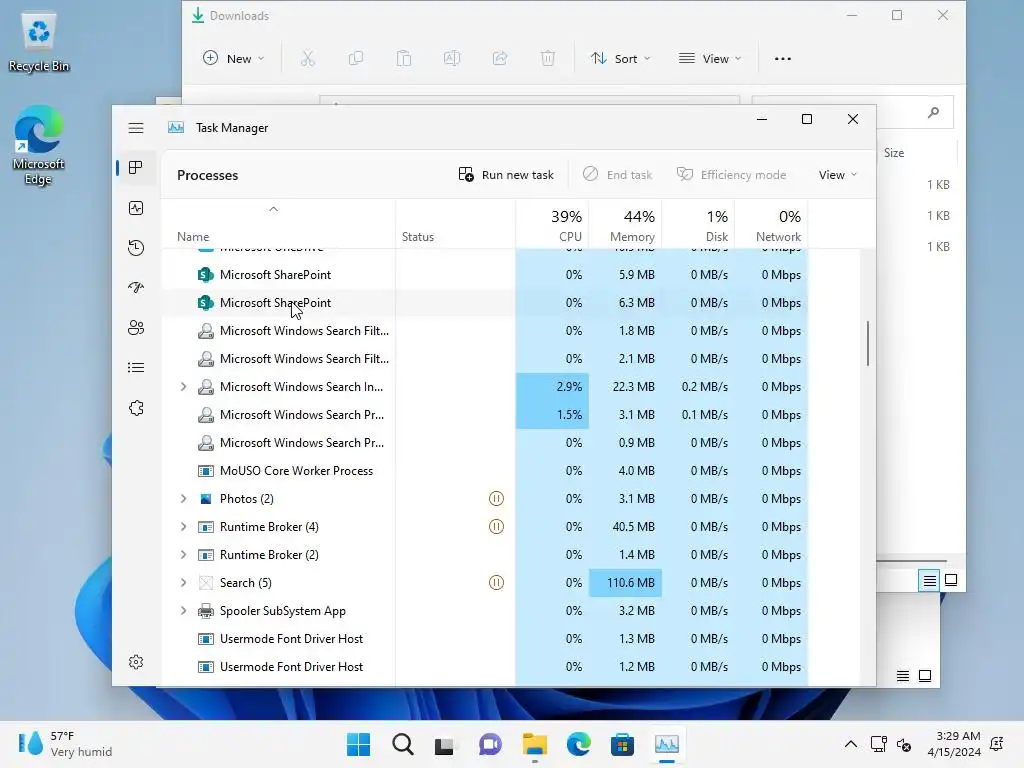Click Cut icon in Downloads toolbar
Screen dimensions: 1024x768
coord(308,59)
